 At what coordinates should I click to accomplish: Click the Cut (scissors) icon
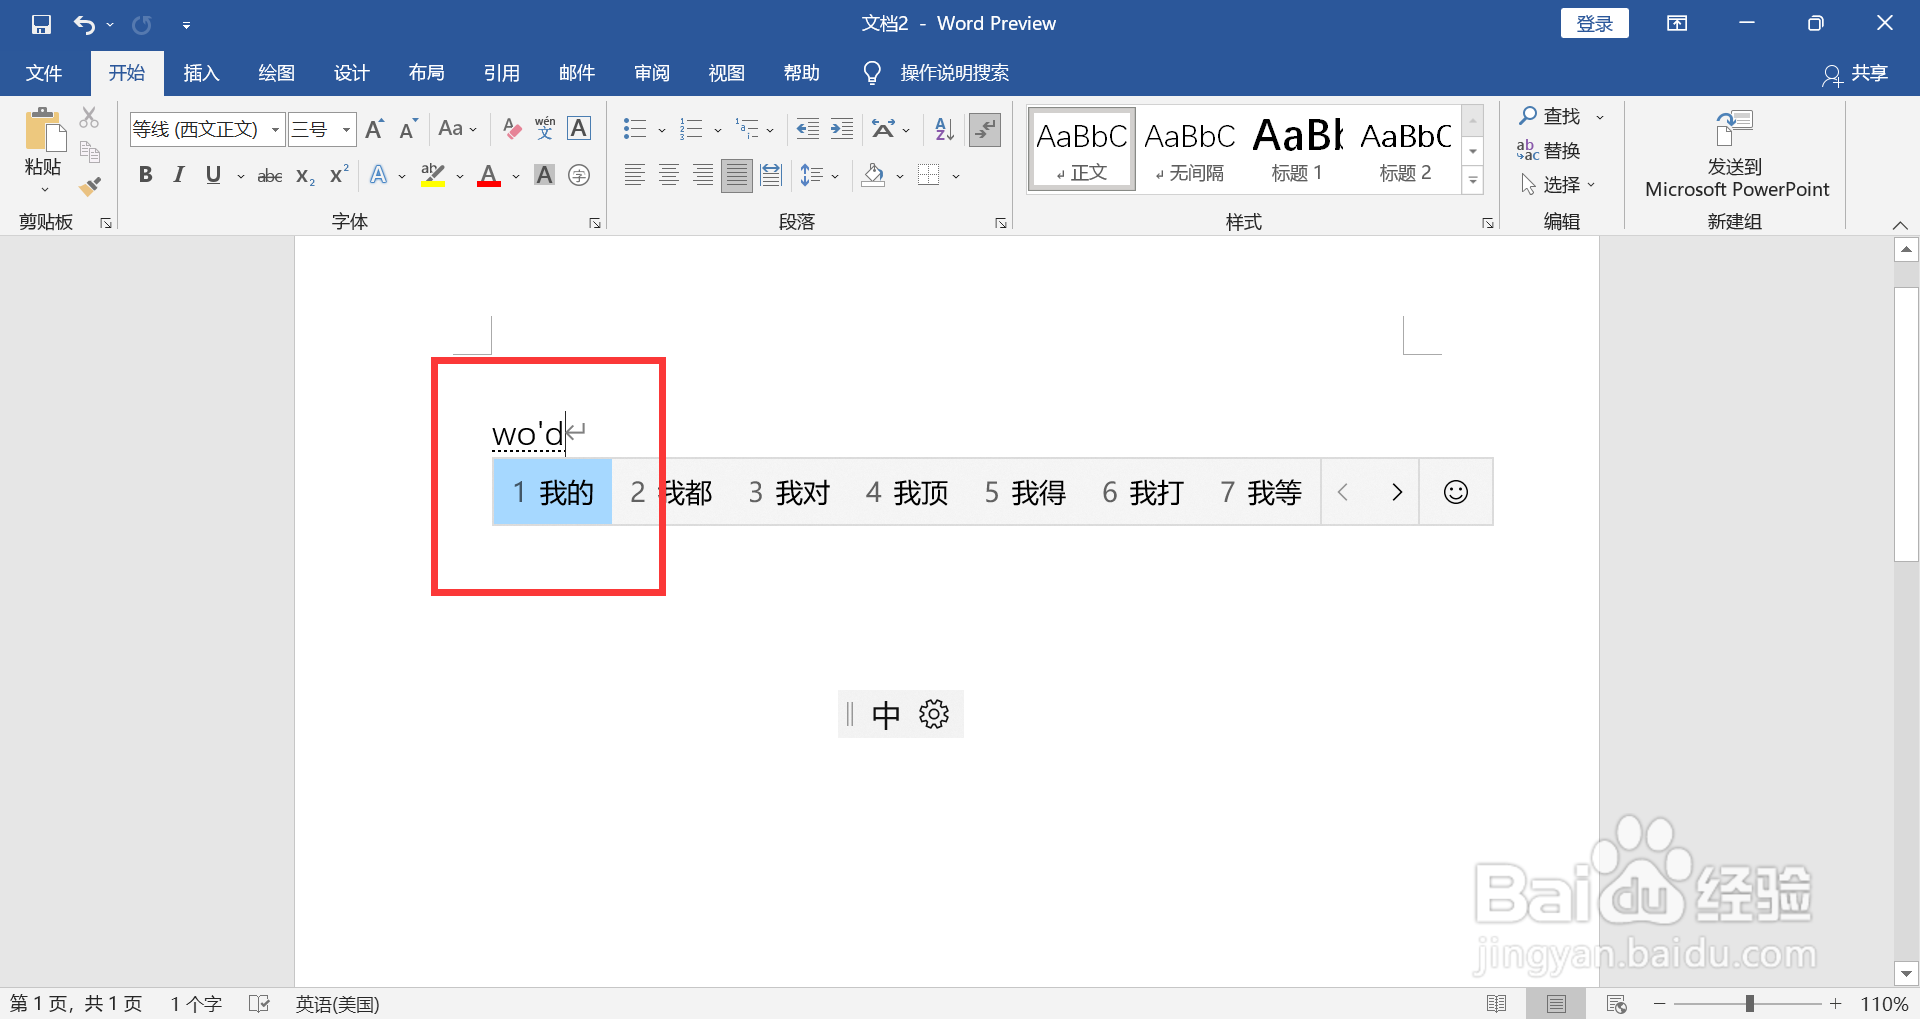pyautogui.click(x=90, y=117)
